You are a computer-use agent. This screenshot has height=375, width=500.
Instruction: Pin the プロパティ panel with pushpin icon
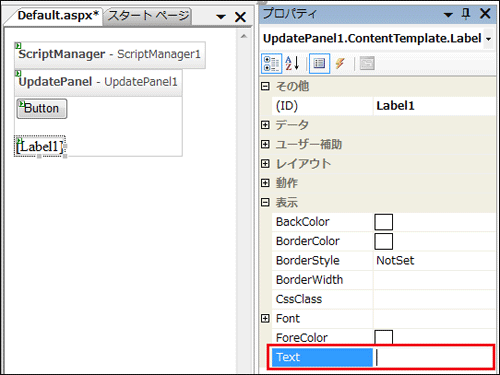pos(466,14)
